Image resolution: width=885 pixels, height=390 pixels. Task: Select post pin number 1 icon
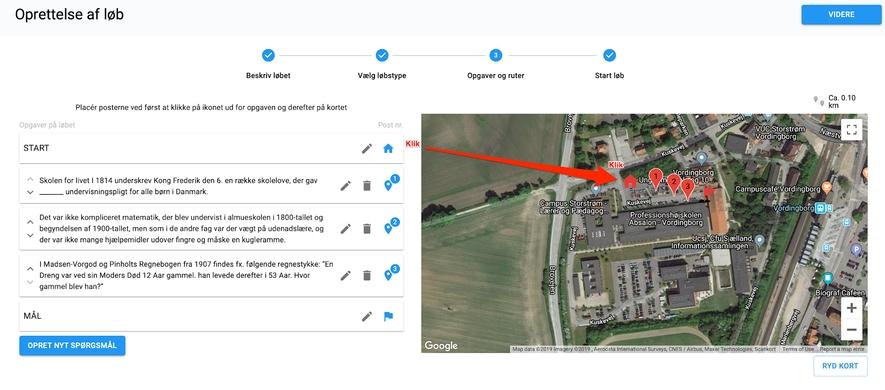coord(388,186)
